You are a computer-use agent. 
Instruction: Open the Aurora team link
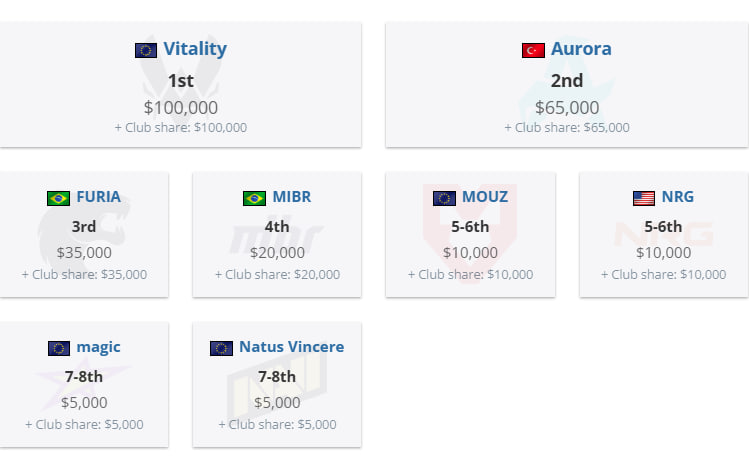click(581, 49)
